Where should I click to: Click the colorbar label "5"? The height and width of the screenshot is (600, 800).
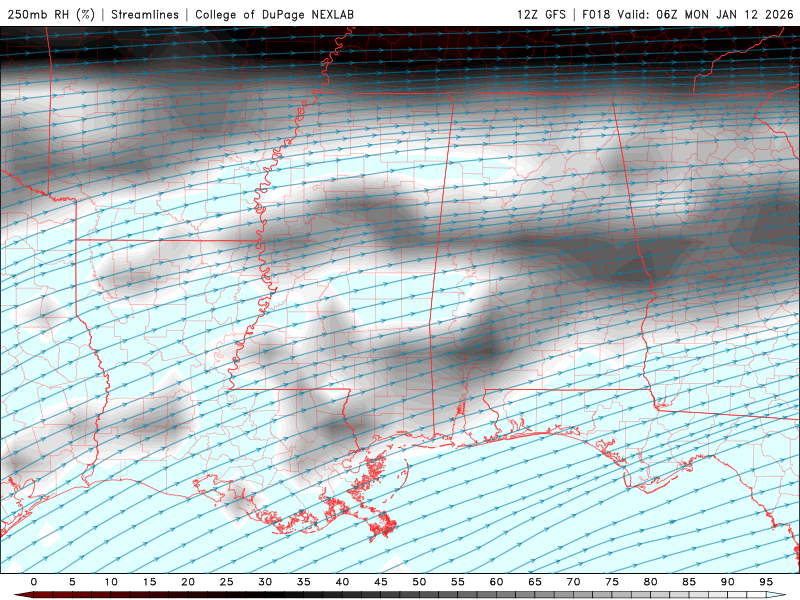(72, 582)
